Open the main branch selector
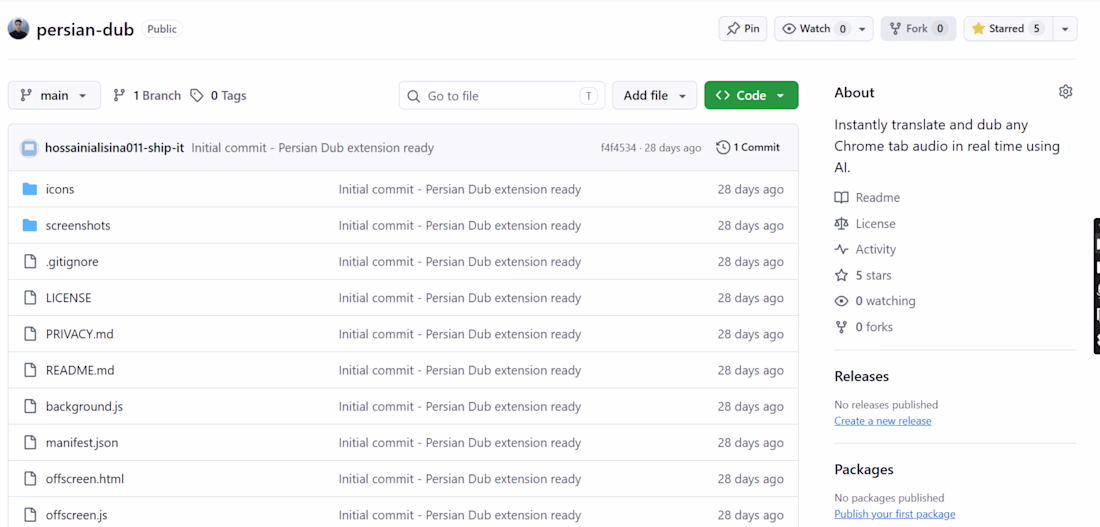 [54, 95]
